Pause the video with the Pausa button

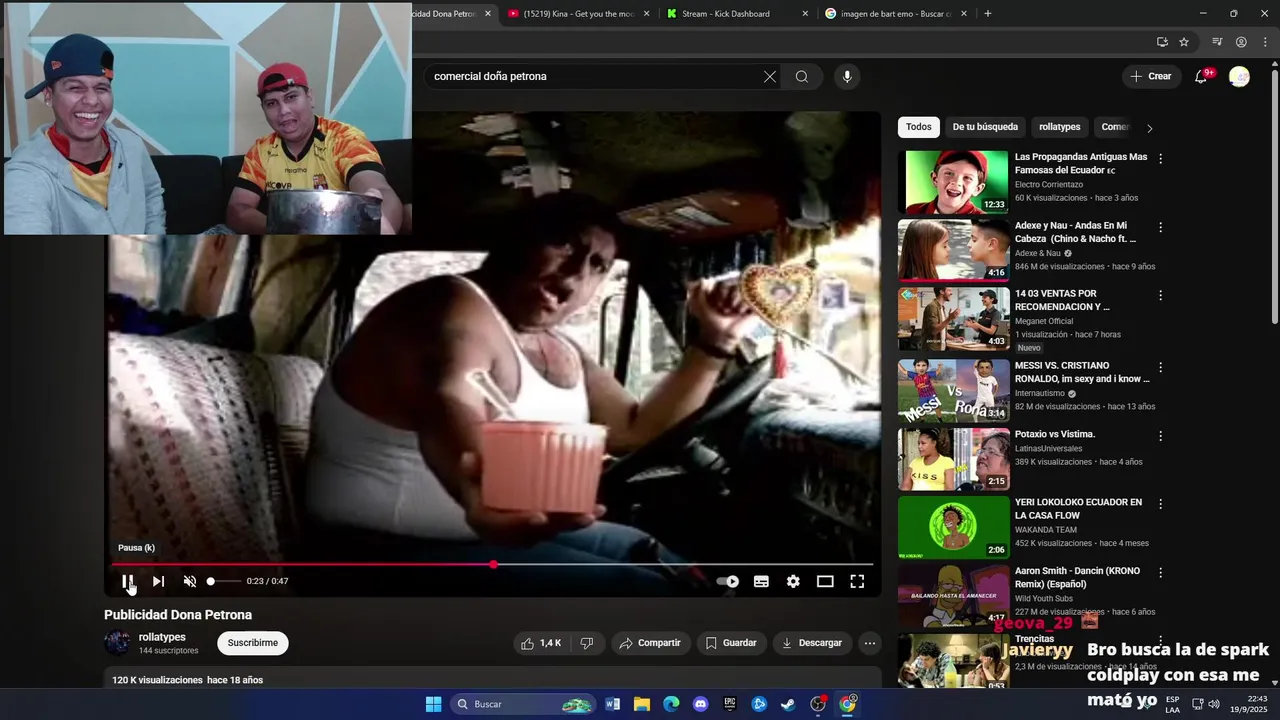tap(128, 581)
